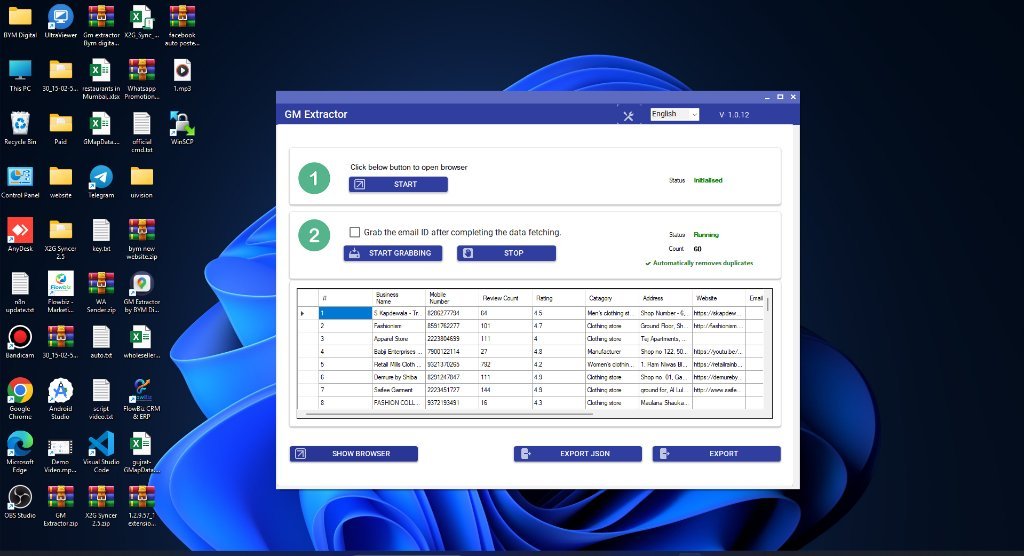Select Microsoft Edge desktop shortcut
This screenshot has height=556, width=1024.
(x=20, y=453)
